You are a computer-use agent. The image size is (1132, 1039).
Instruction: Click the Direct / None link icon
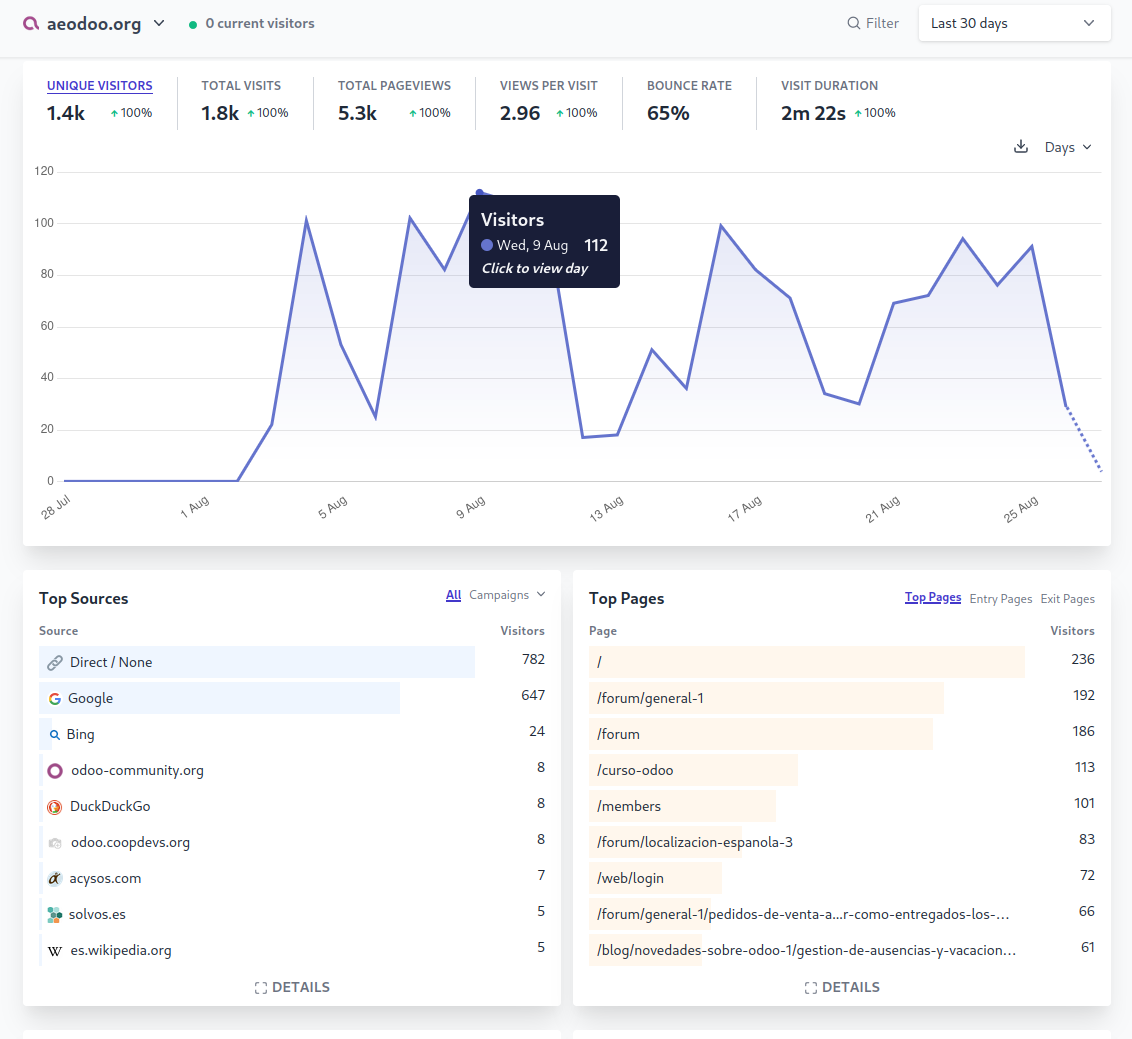click(55, 663)
